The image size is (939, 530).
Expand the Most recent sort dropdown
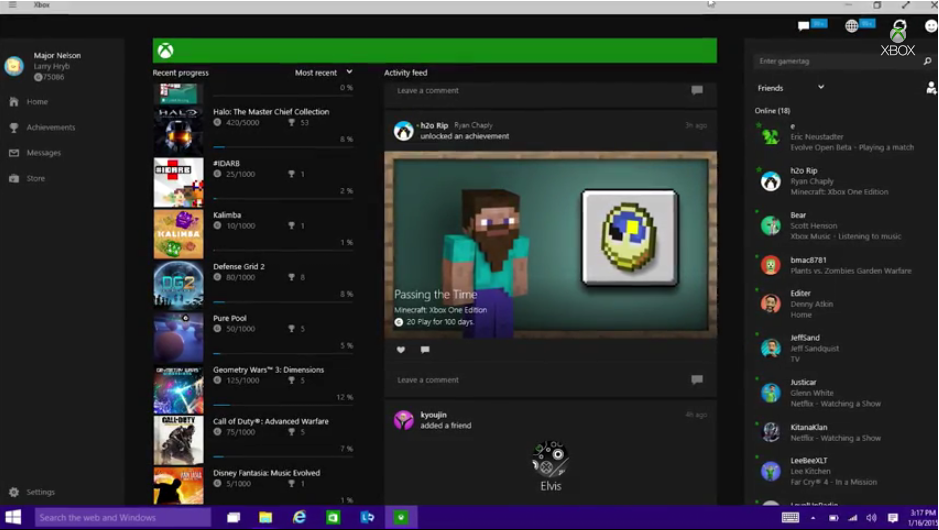[x=323, y=72]
